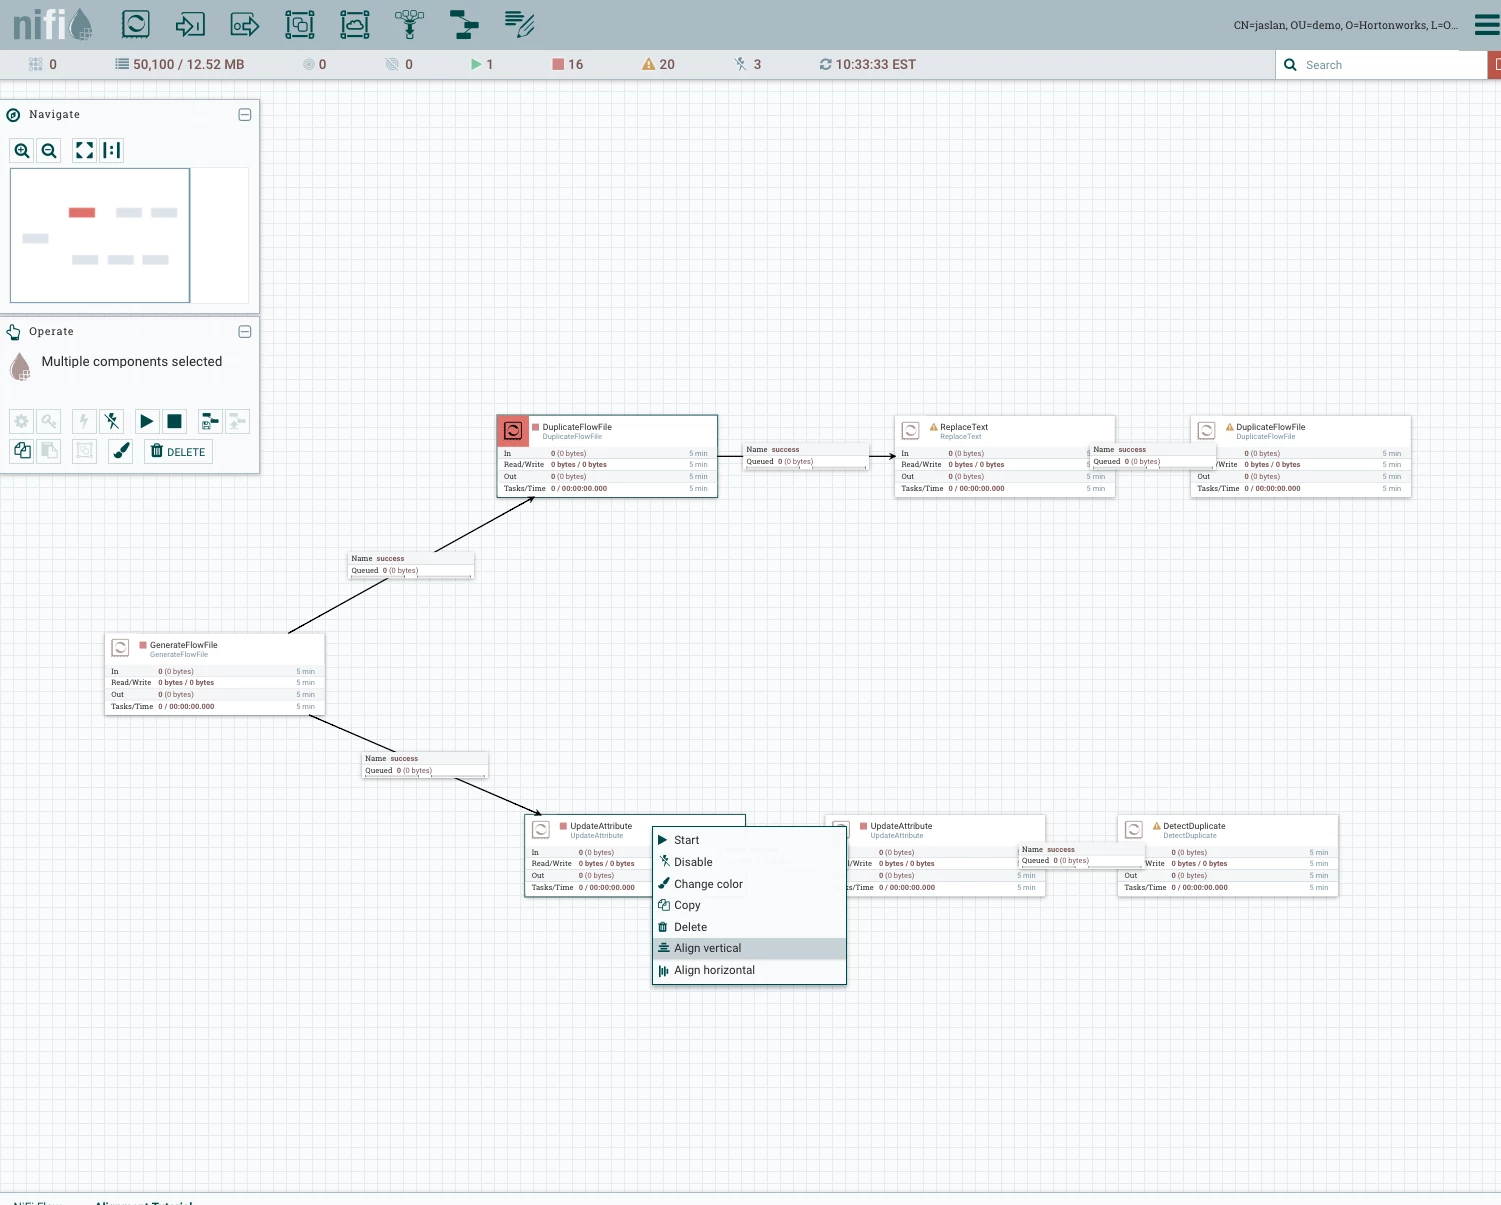Select the ReplaceText processor
1501x1205 pixels.
tap(1004, 457)
